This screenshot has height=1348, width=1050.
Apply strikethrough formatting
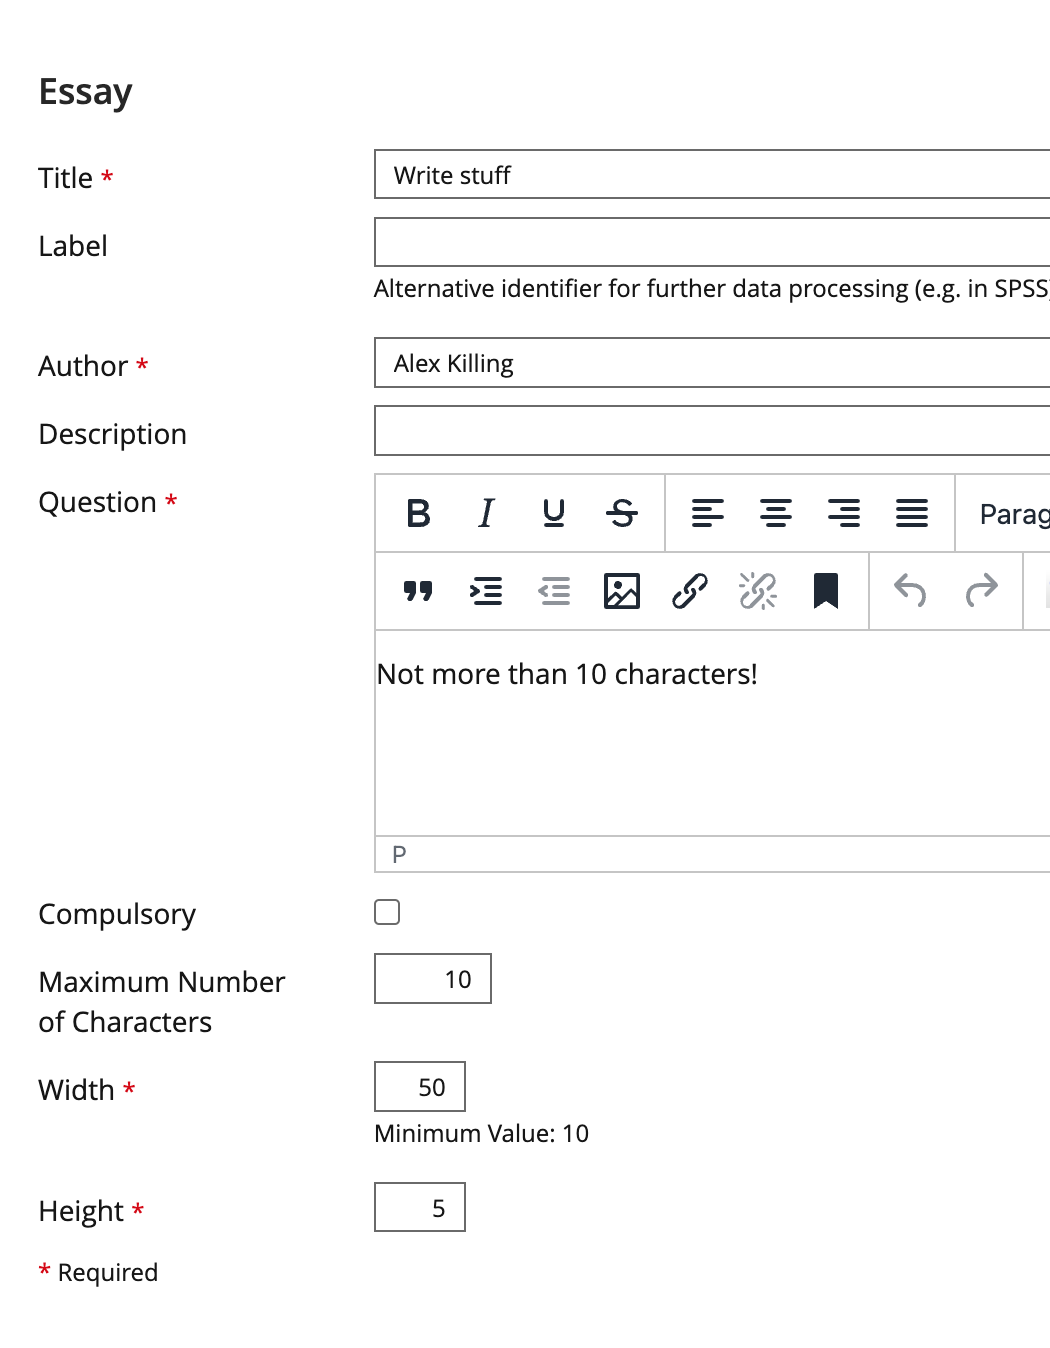[x=622, y=513]
